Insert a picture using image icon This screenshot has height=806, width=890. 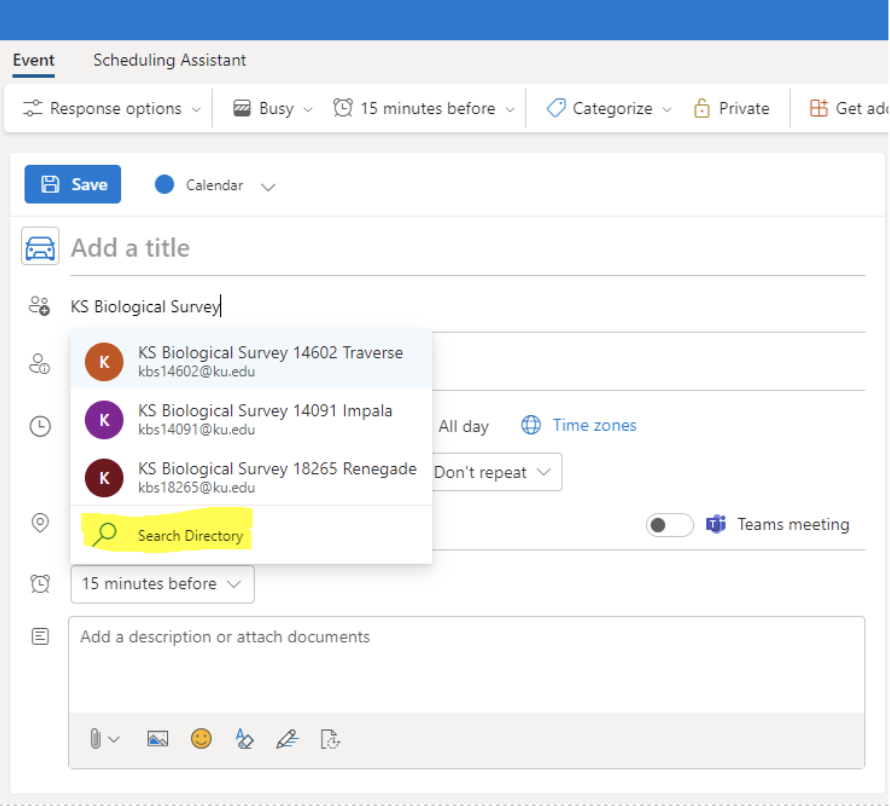[x=157, y=739]
